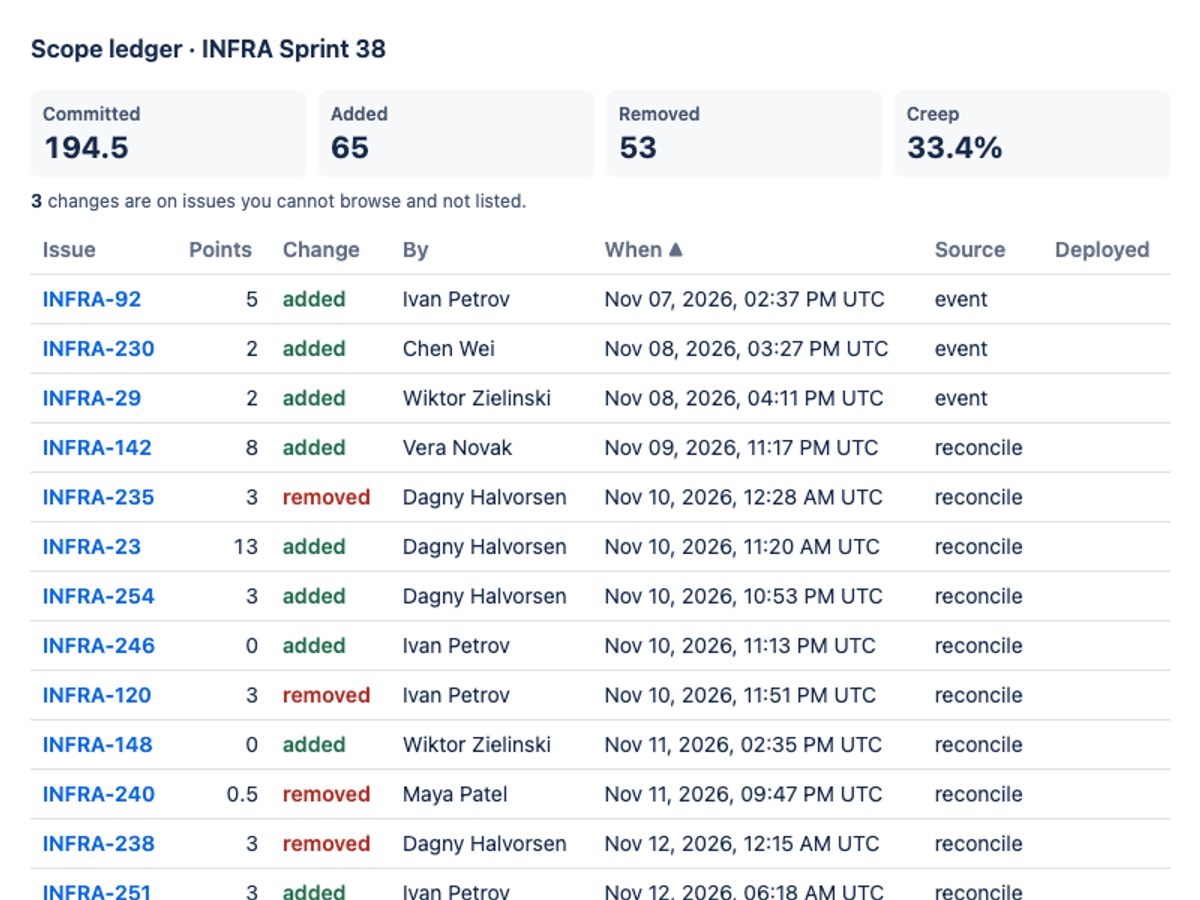Select the Added 65 summary card
Image resolution: width=1200 pixels, height=900 pixels.
456,134
